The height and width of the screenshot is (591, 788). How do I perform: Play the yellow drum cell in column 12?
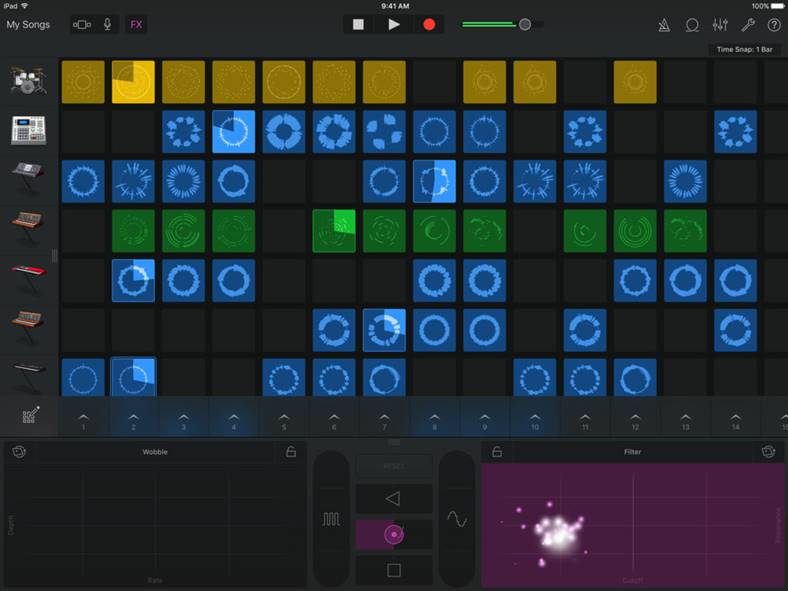(635, 82)
